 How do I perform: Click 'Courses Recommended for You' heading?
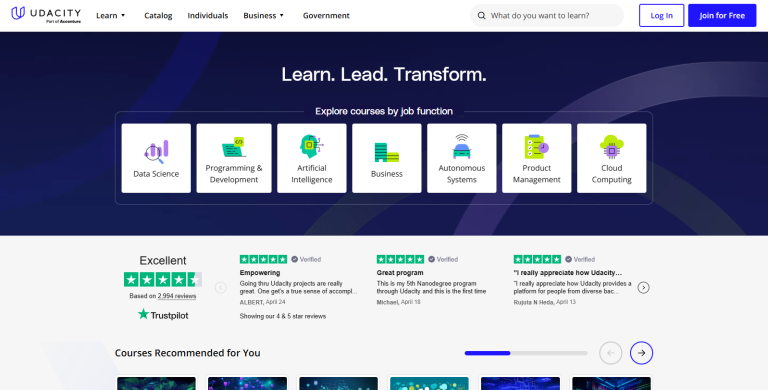point(188,353)
